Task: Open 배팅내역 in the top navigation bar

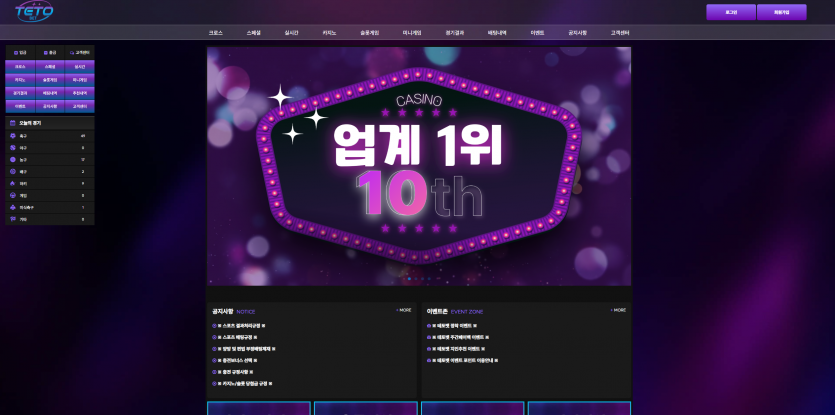Action: [x=497, y=32]
